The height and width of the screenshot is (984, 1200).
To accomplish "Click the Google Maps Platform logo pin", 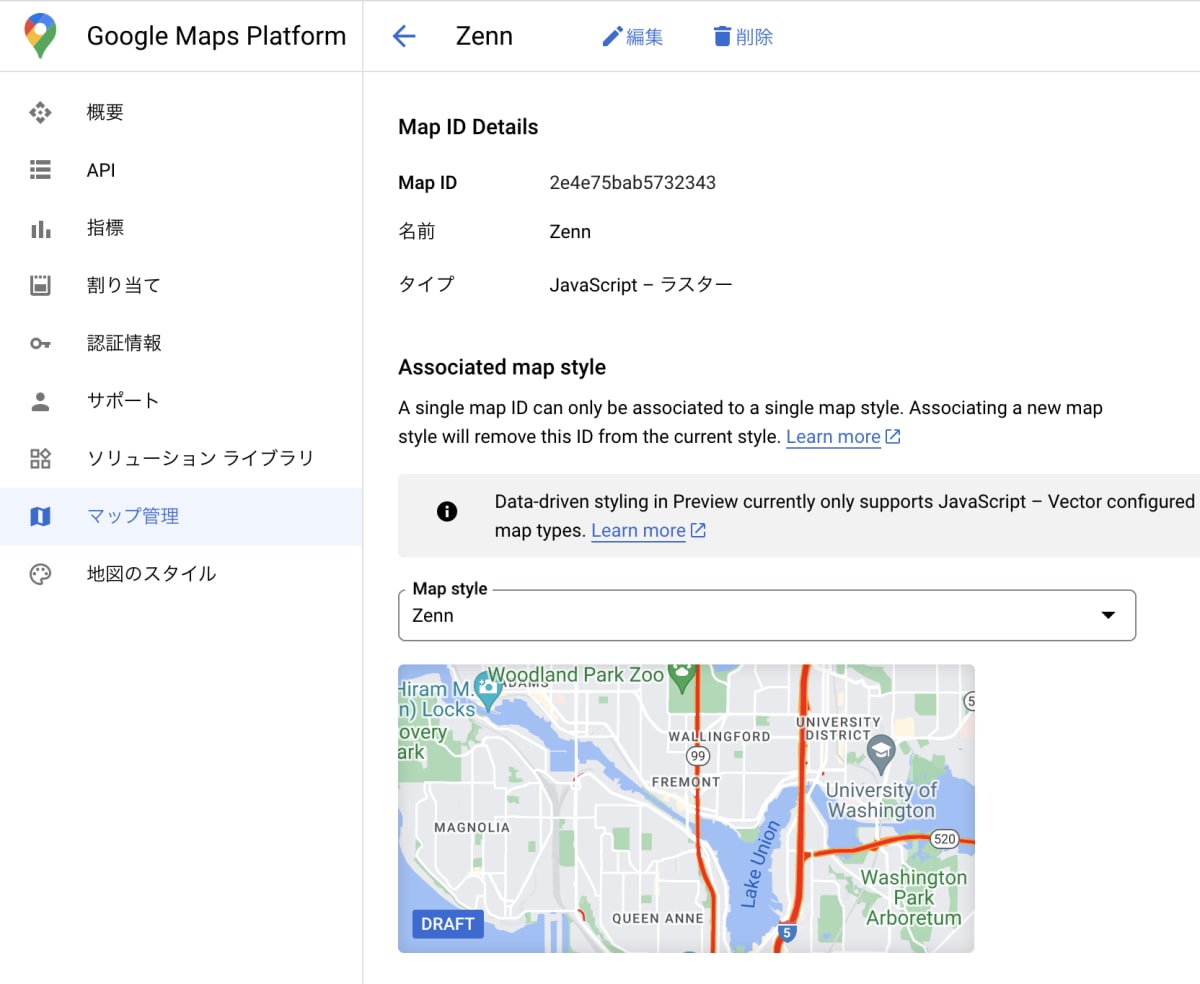I will pyautogui.click(x=40, y=36).
